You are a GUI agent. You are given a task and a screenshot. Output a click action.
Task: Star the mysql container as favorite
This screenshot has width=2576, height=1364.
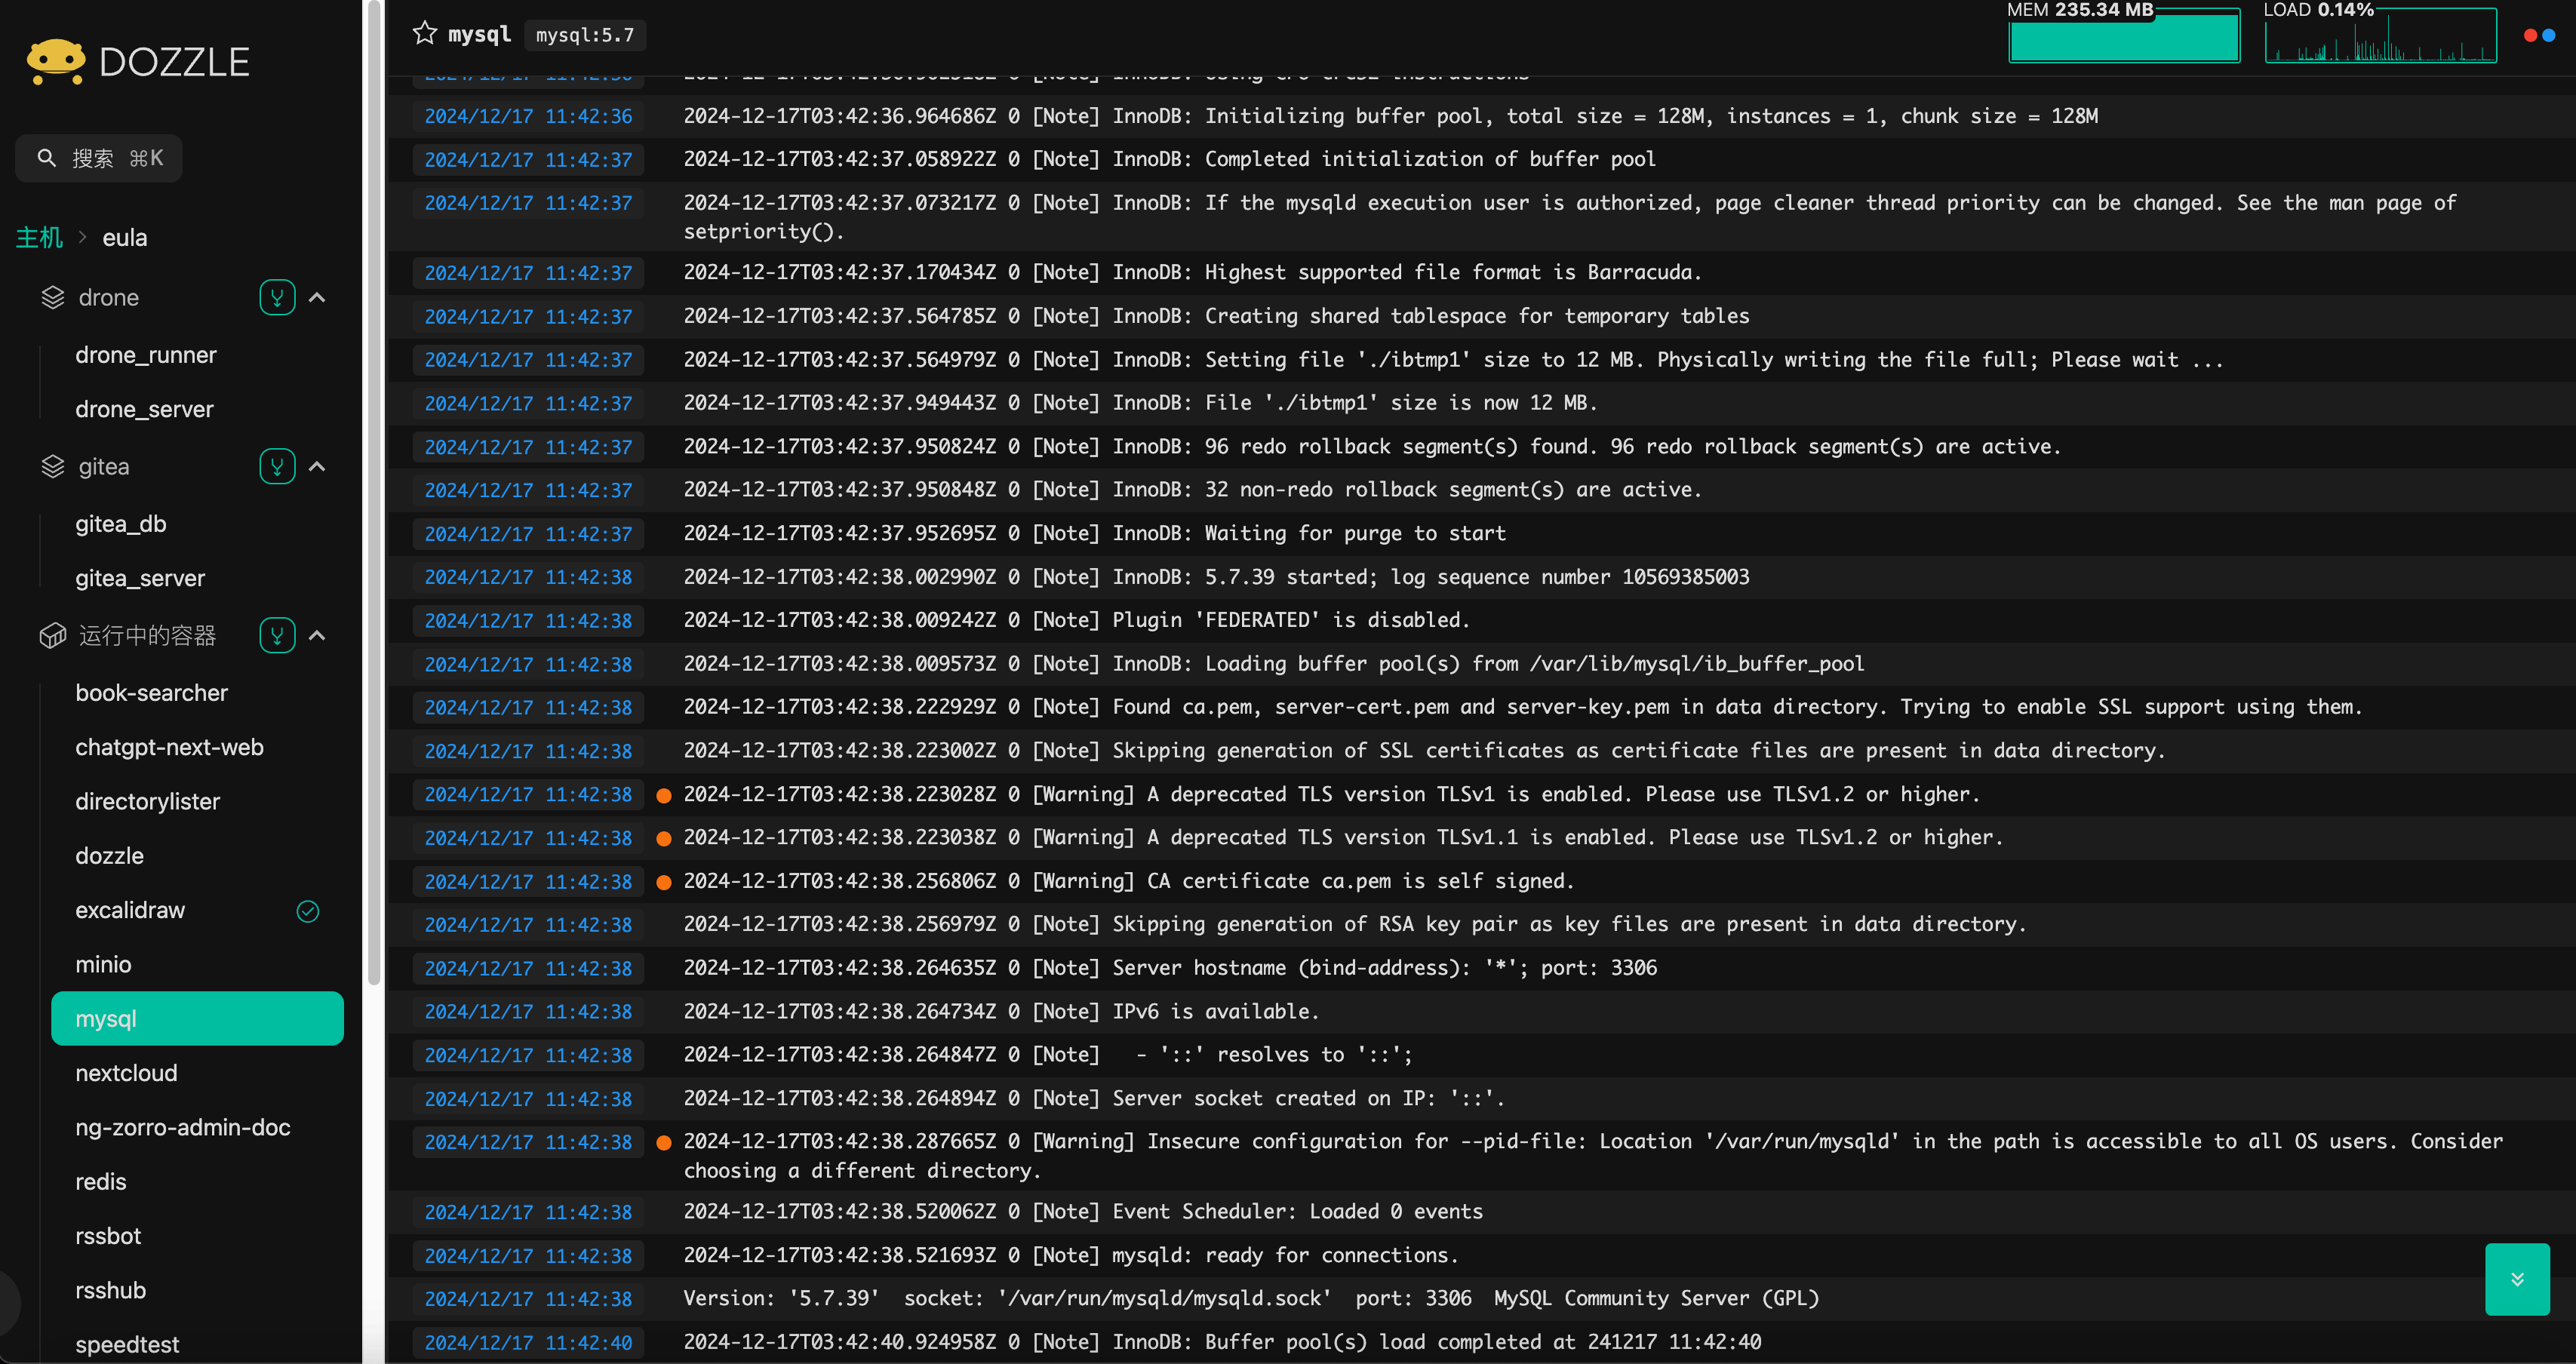coord(425,34)
